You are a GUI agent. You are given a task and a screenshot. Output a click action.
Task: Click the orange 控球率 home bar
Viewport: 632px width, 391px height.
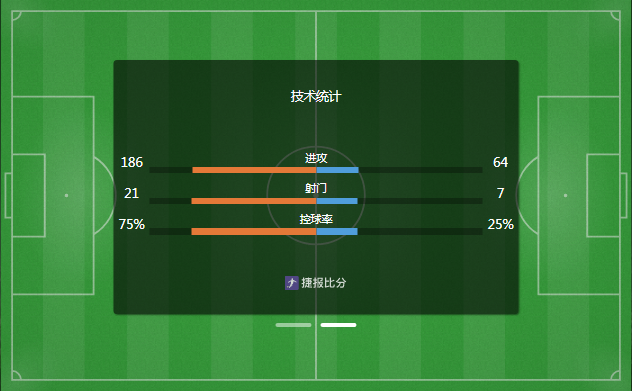point(254,231)
